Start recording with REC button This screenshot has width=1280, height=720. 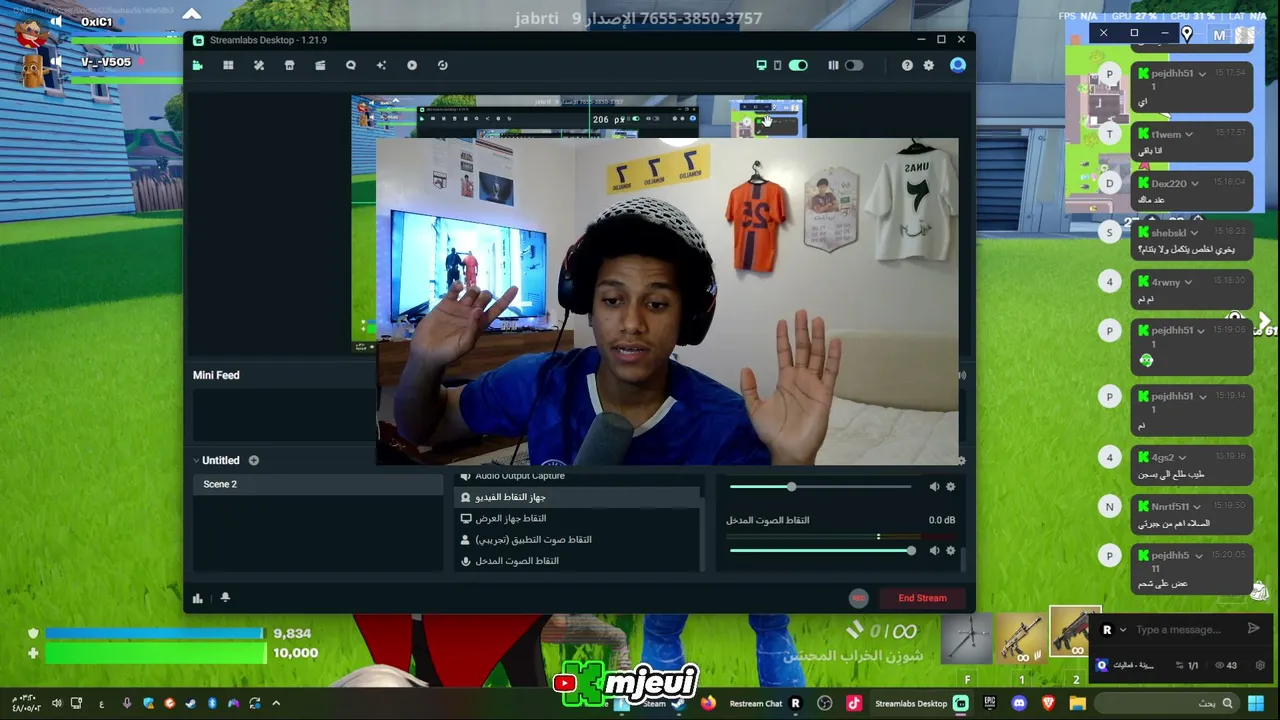coord(858,598)
